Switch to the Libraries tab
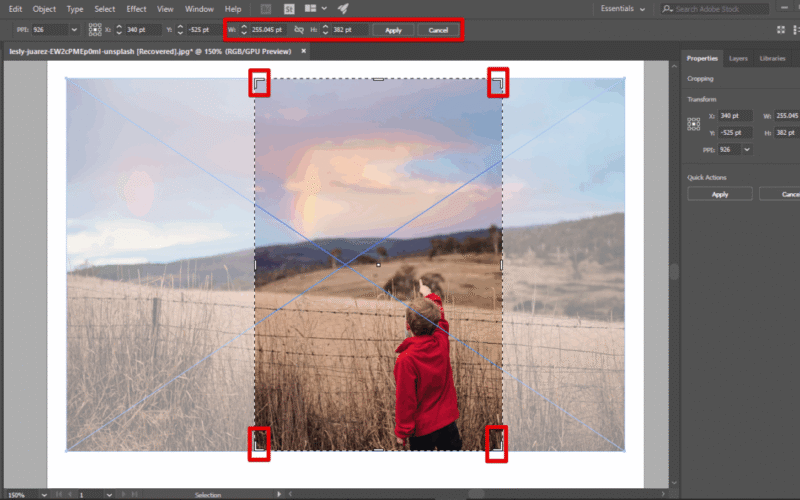This screenshot has width=800, height=500. tap(772, 58)
